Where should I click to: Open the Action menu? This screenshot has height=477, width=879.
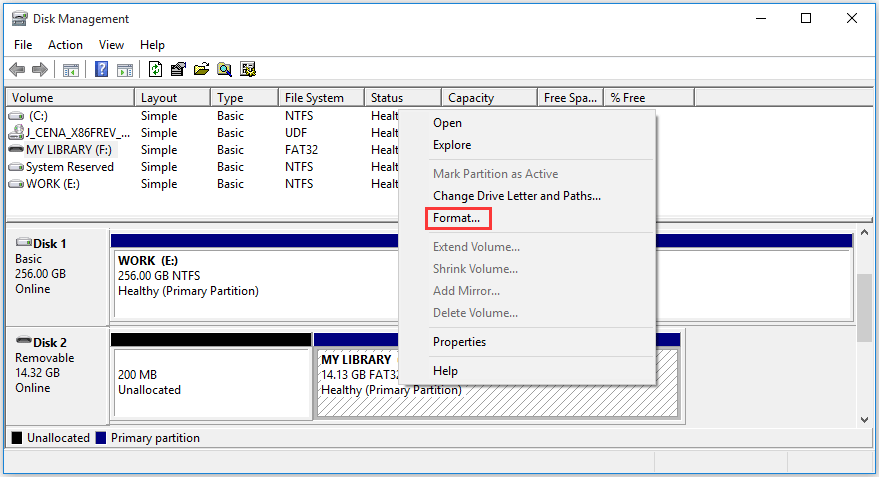click(65, 45)
